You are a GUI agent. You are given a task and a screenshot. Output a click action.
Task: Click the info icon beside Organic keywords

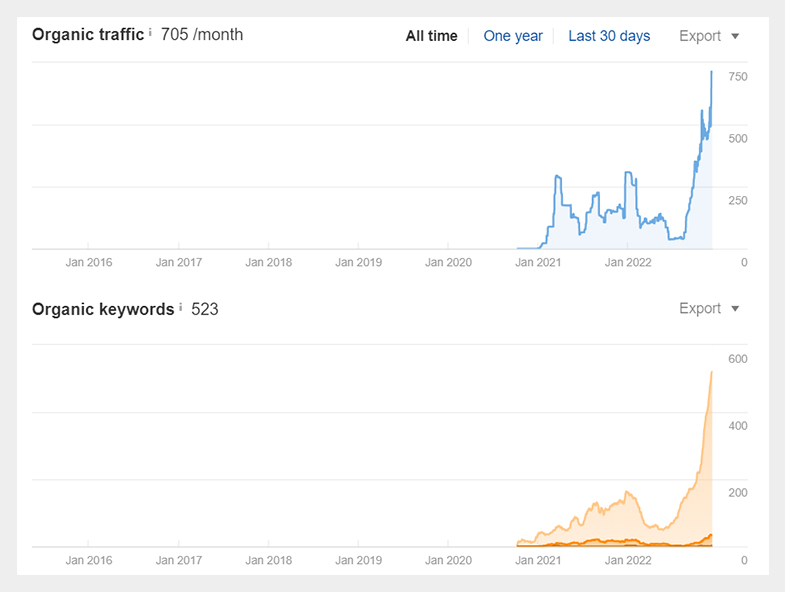point(180,307)
